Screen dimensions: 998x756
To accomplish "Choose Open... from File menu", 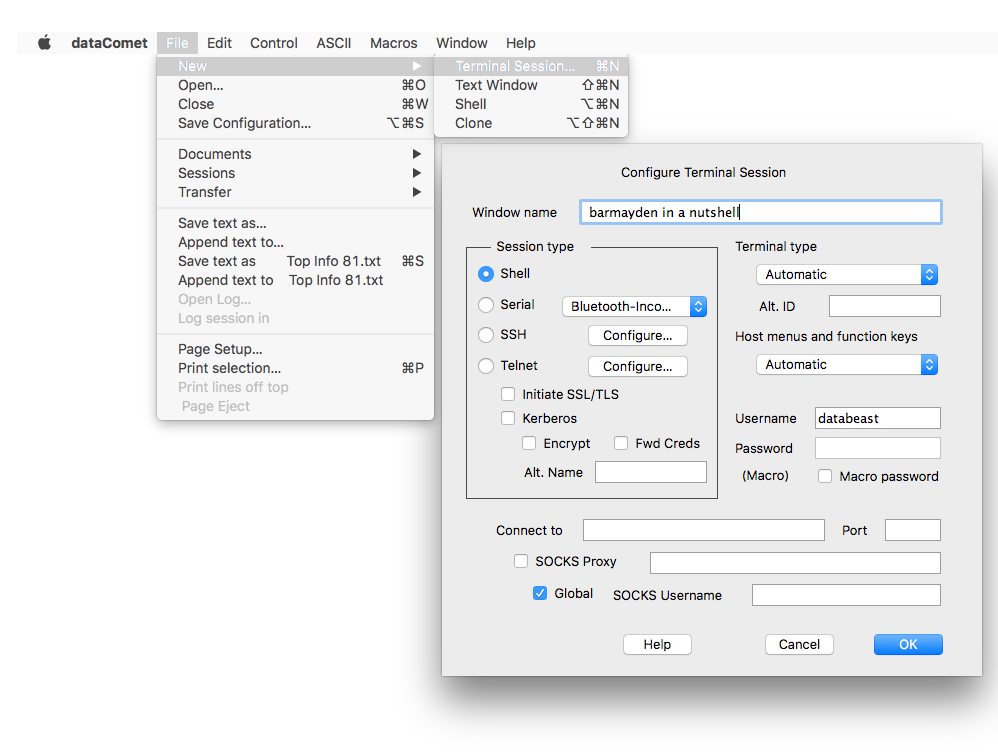I will (295, 85).
